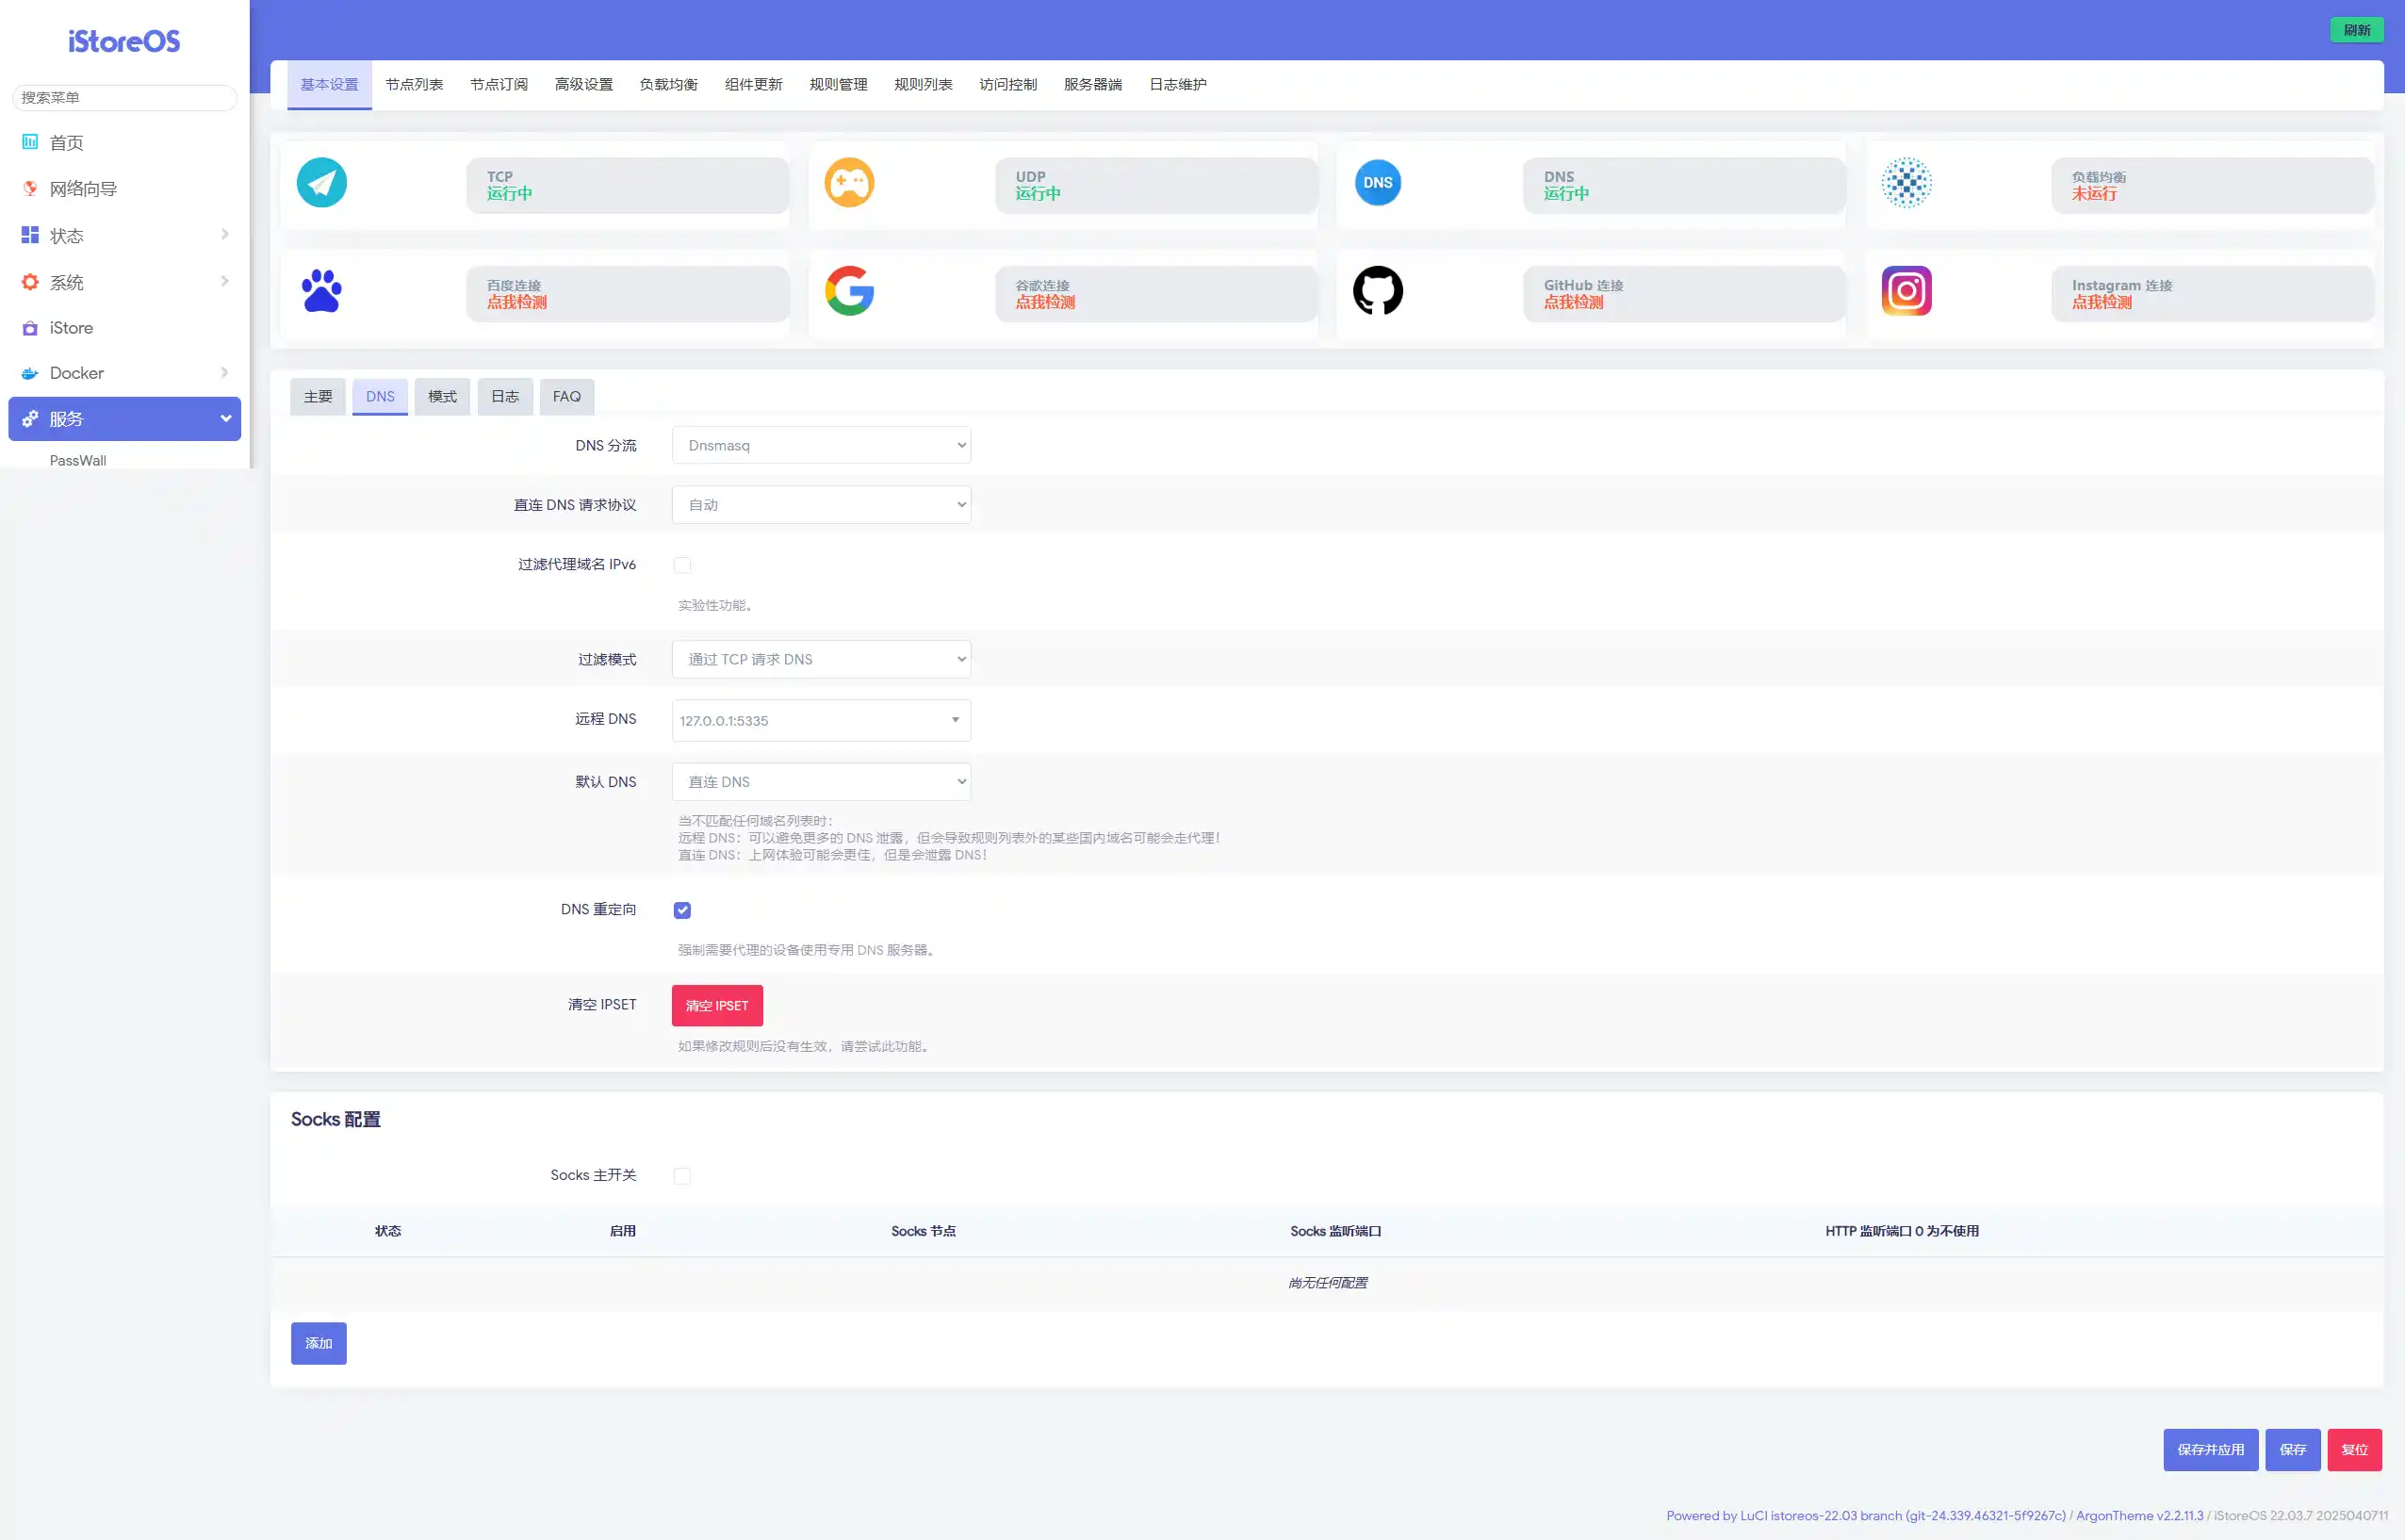This screenshot has width=2405, height=1540.
Task: Open the Powered by LuCI footer link
Action: click(x=1866, y=1516)
